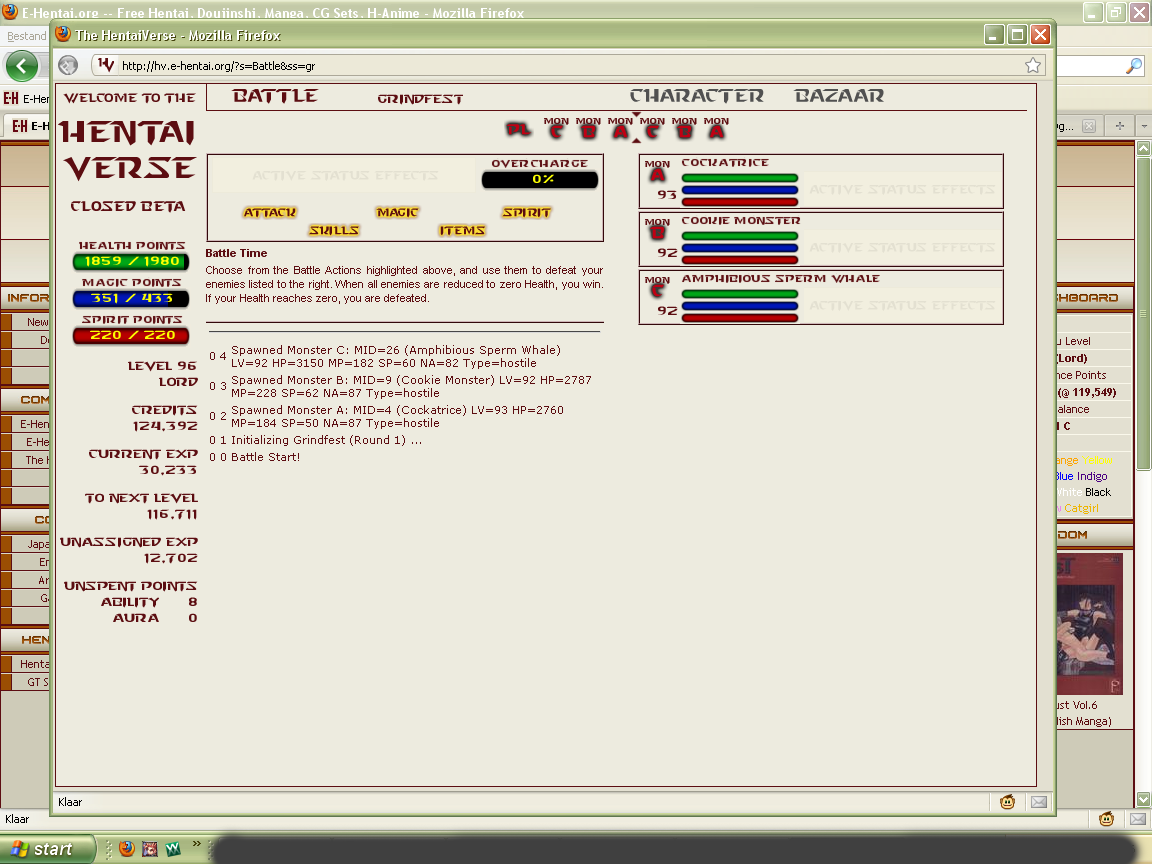Close the background tab ending 'g...'
The width and height of the screenshot is (1152, 864).
1089,126
